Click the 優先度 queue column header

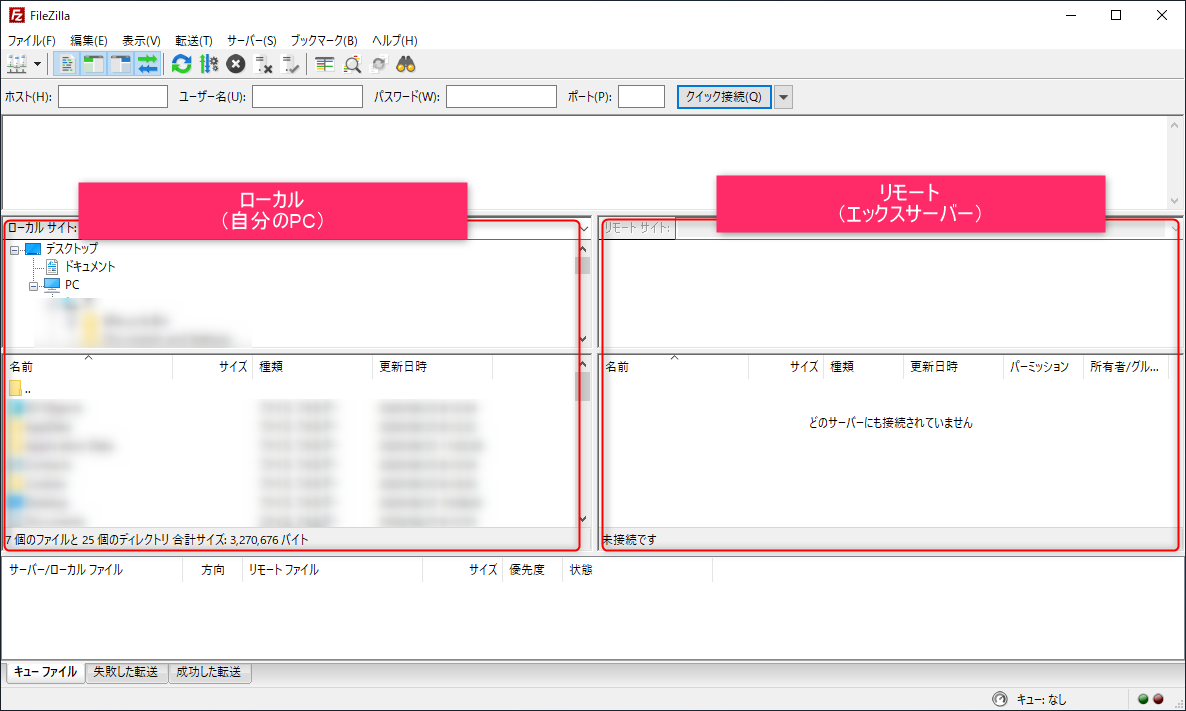click(532, 570)
